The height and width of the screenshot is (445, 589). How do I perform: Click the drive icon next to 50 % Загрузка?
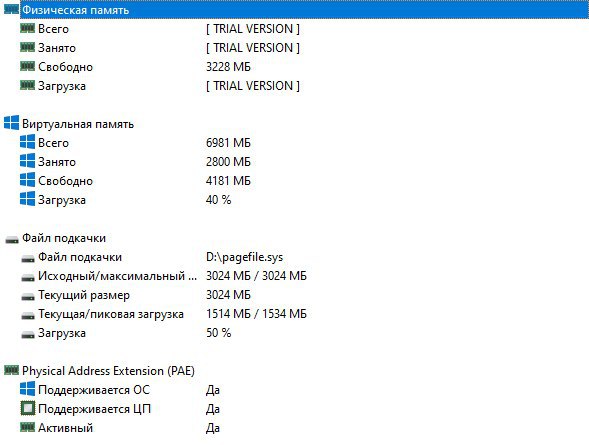coord(28,335)
